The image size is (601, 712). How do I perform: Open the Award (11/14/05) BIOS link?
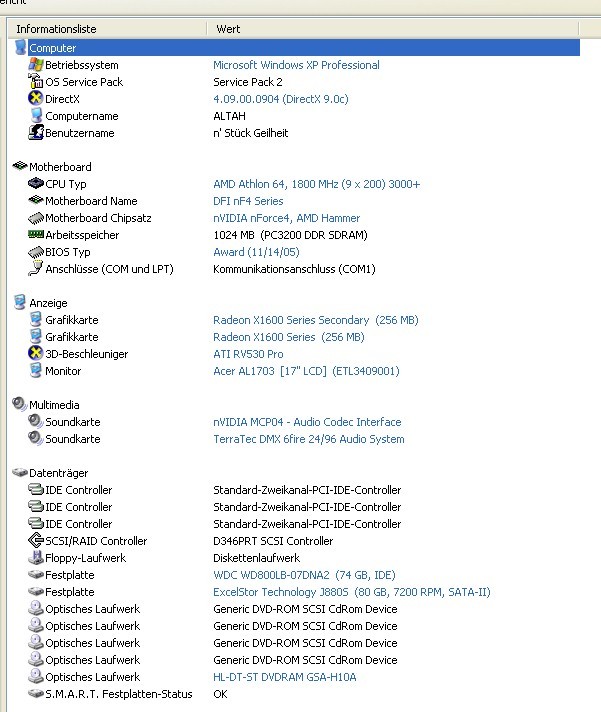[x=256, y=252]
